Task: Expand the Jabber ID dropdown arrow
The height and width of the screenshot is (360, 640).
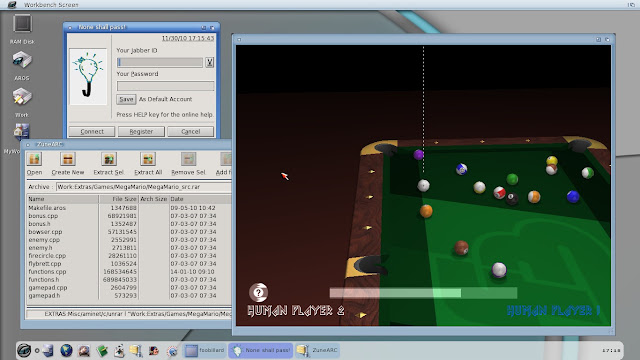Action: (x=209, y=62)
